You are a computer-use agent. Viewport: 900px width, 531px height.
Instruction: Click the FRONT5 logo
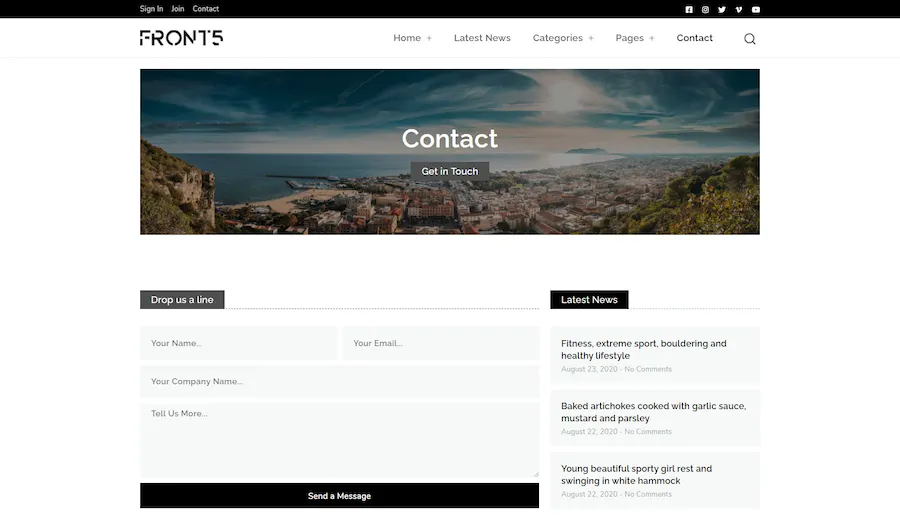click(181, 38)
